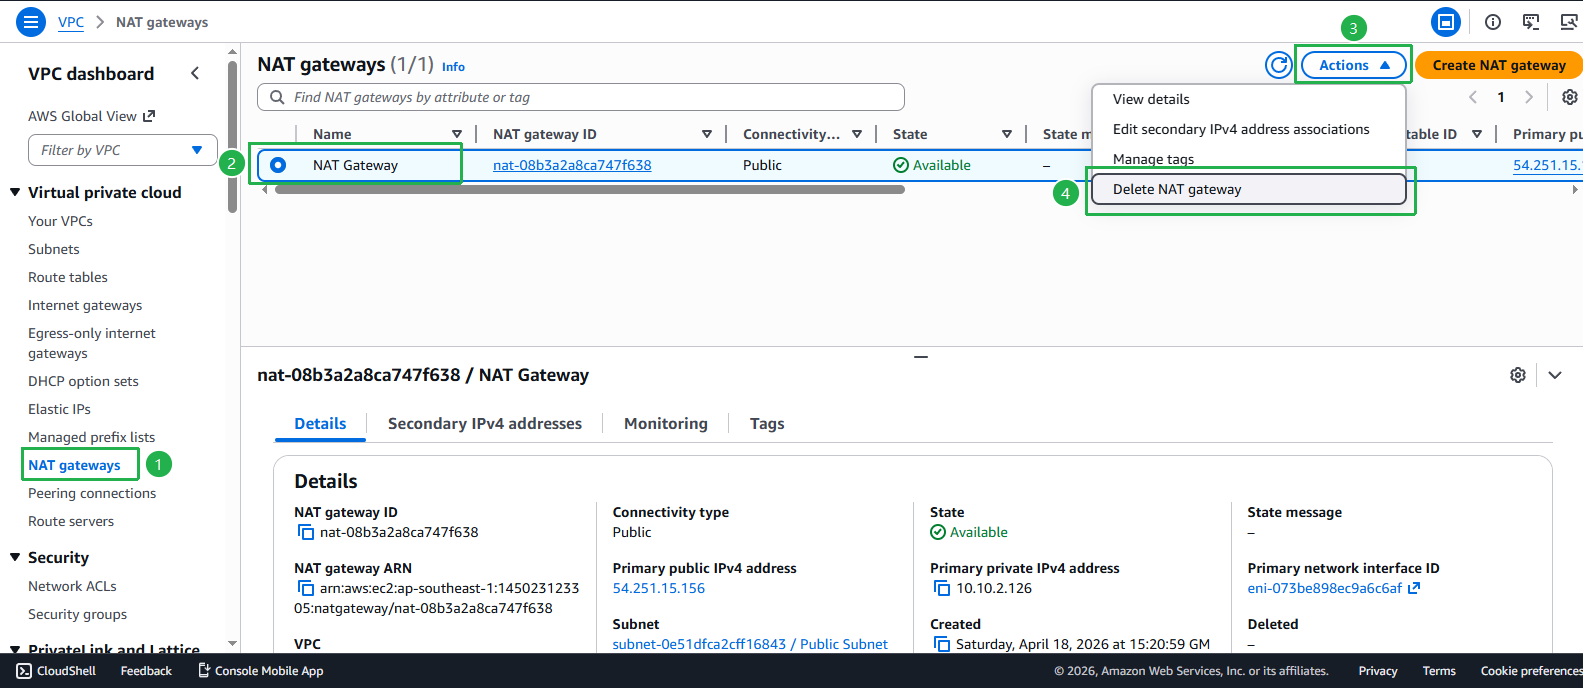Open details panel settings gear icon
Viewport: 1583px width, 688px height.
(1518, 375)
